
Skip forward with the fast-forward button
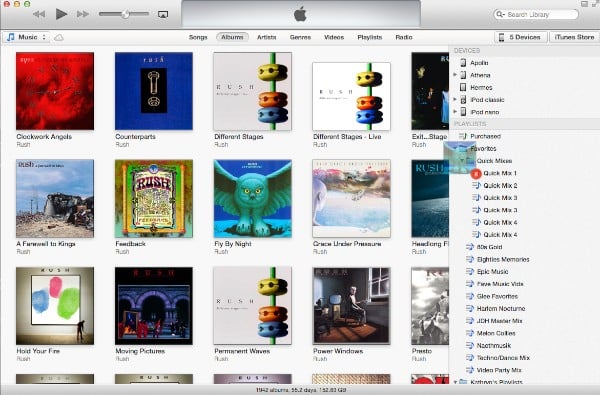(83, 14)
